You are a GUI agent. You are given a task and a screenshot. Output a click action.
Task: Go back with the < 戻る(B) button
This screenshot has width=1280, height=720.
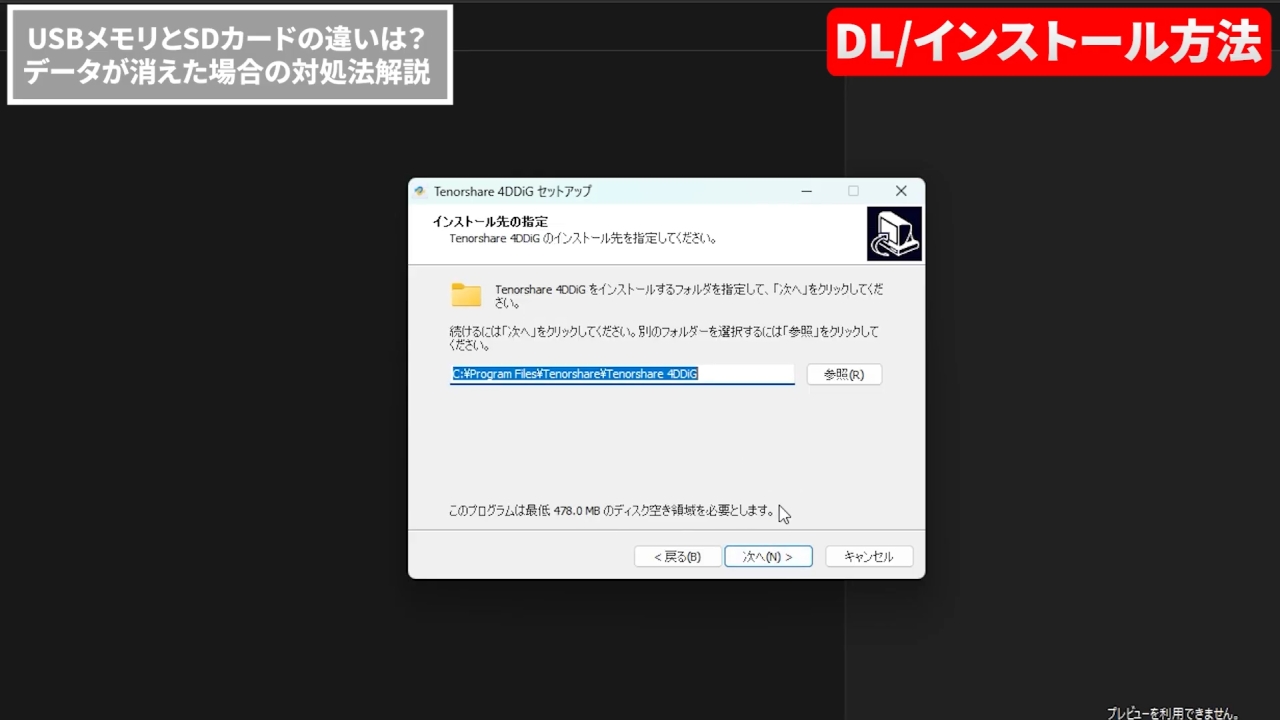(x=677, y=557)
